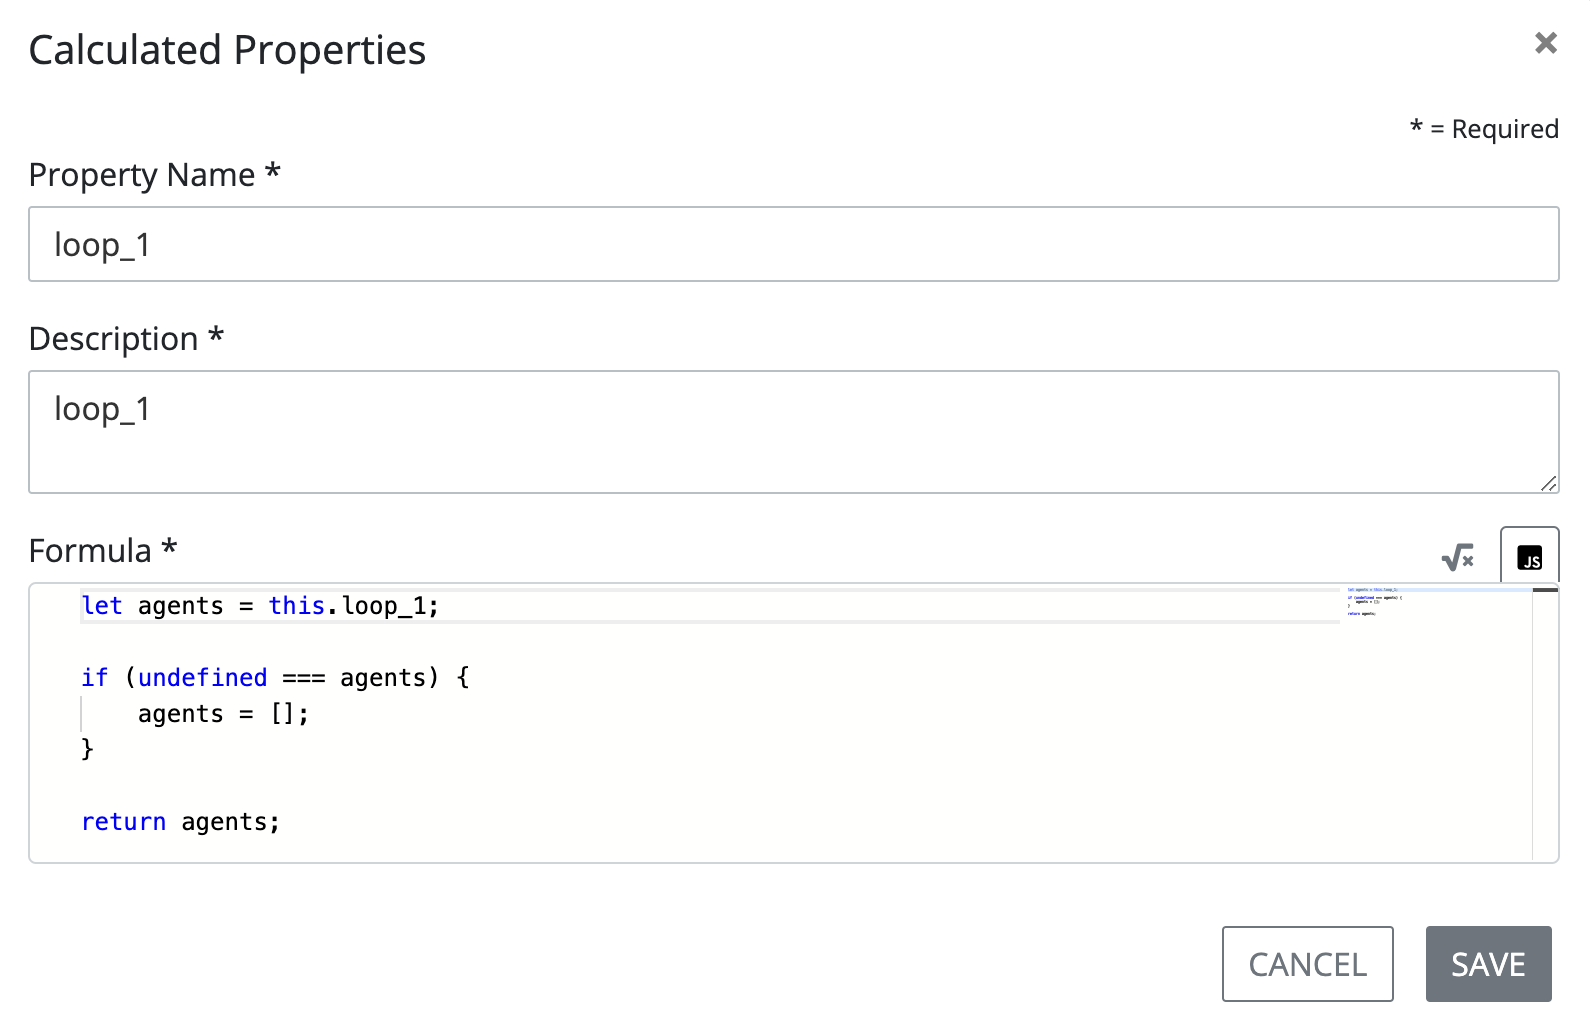This screenshot has height=1036, width=1590.
Task: Click the closing curly brace line
Action: click(x=88, y=749)
